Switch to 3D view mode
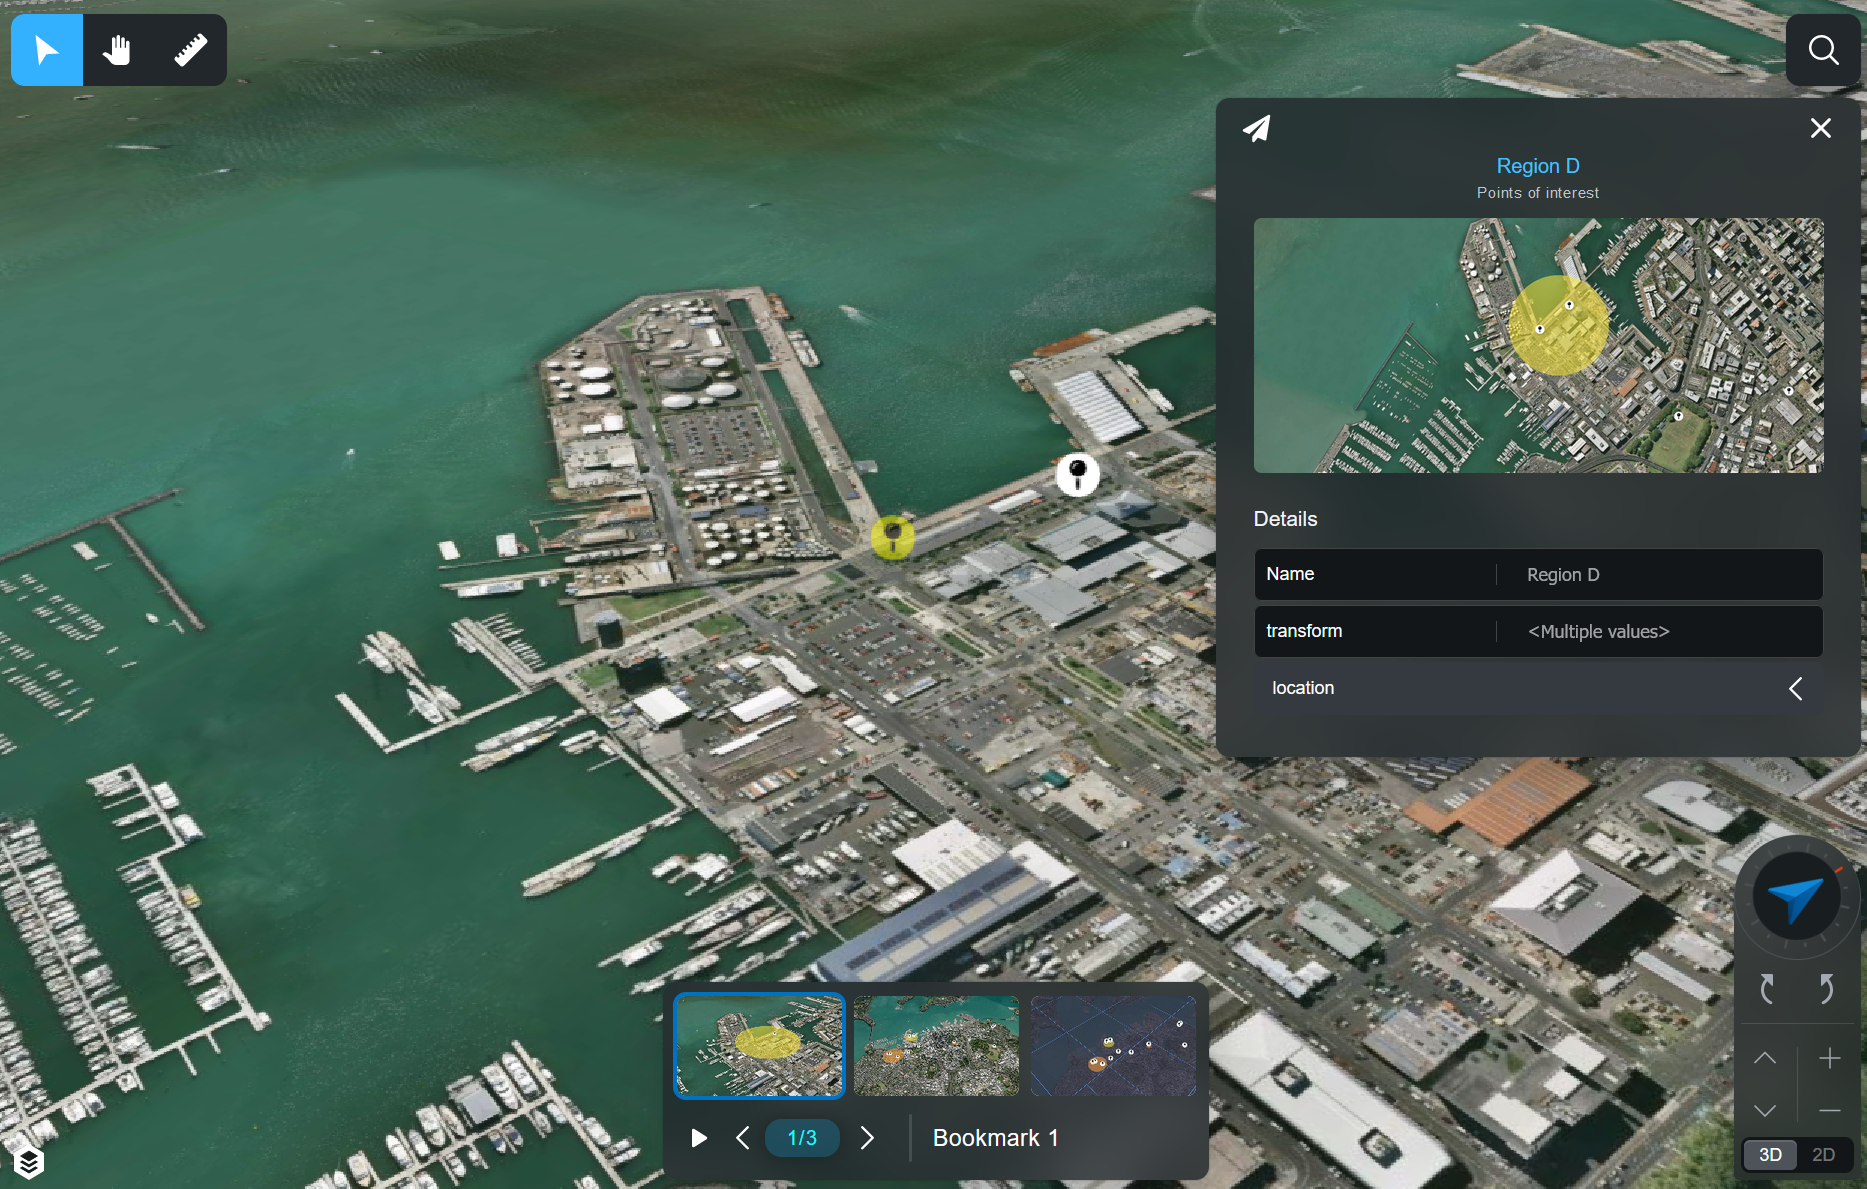The image size is (1867, 1189). tap(1770, 1154)
